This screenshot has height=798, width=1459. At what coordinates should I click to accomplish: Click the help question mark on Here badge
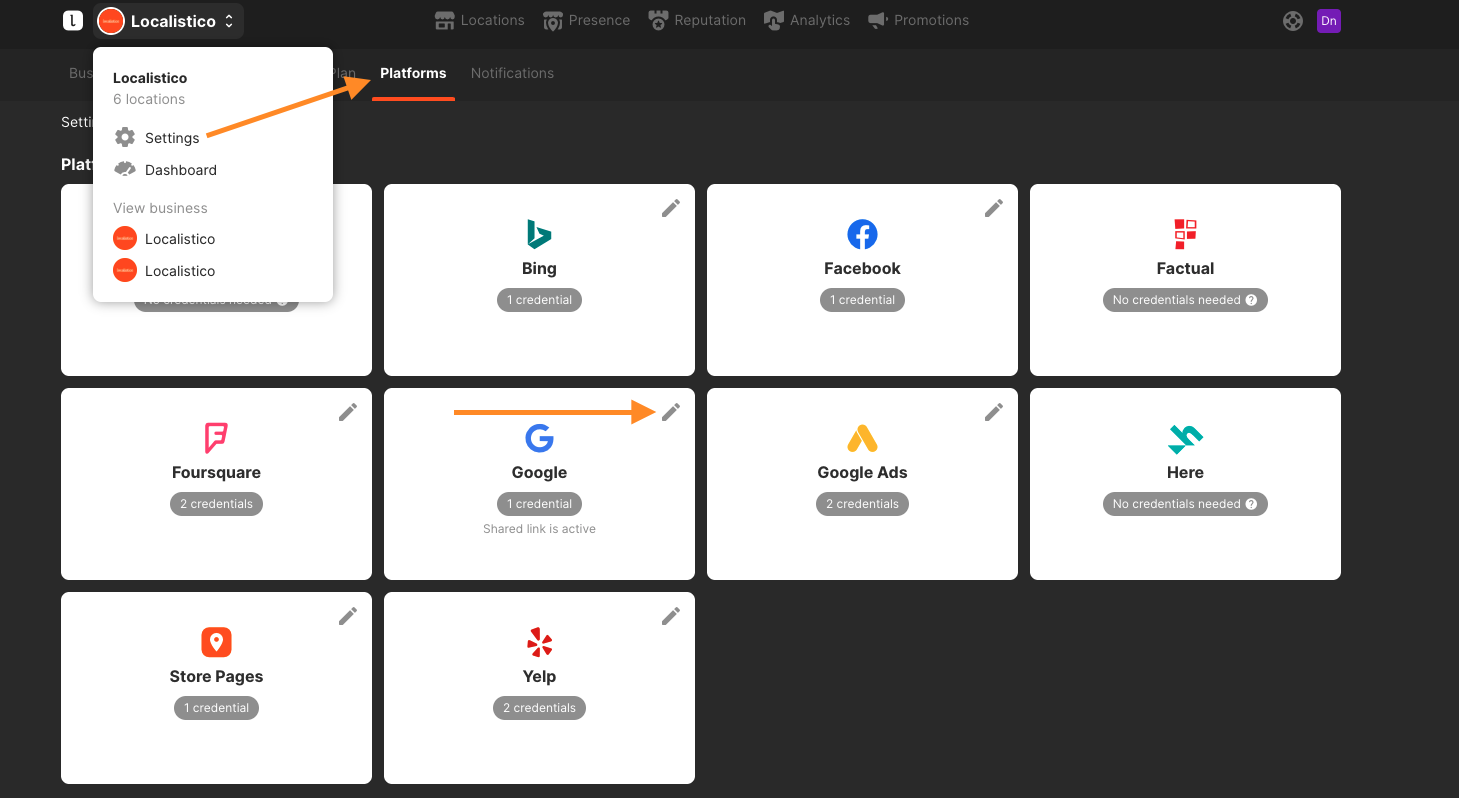coord(1251,504)
